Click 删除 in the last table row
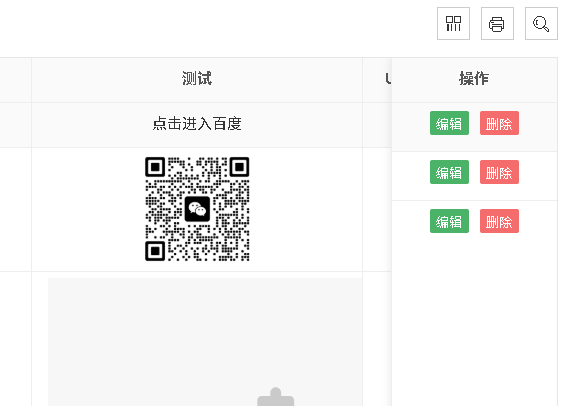The height and width of the screenshot is (406, 566). pyautogui.click(x=499, y=221)
